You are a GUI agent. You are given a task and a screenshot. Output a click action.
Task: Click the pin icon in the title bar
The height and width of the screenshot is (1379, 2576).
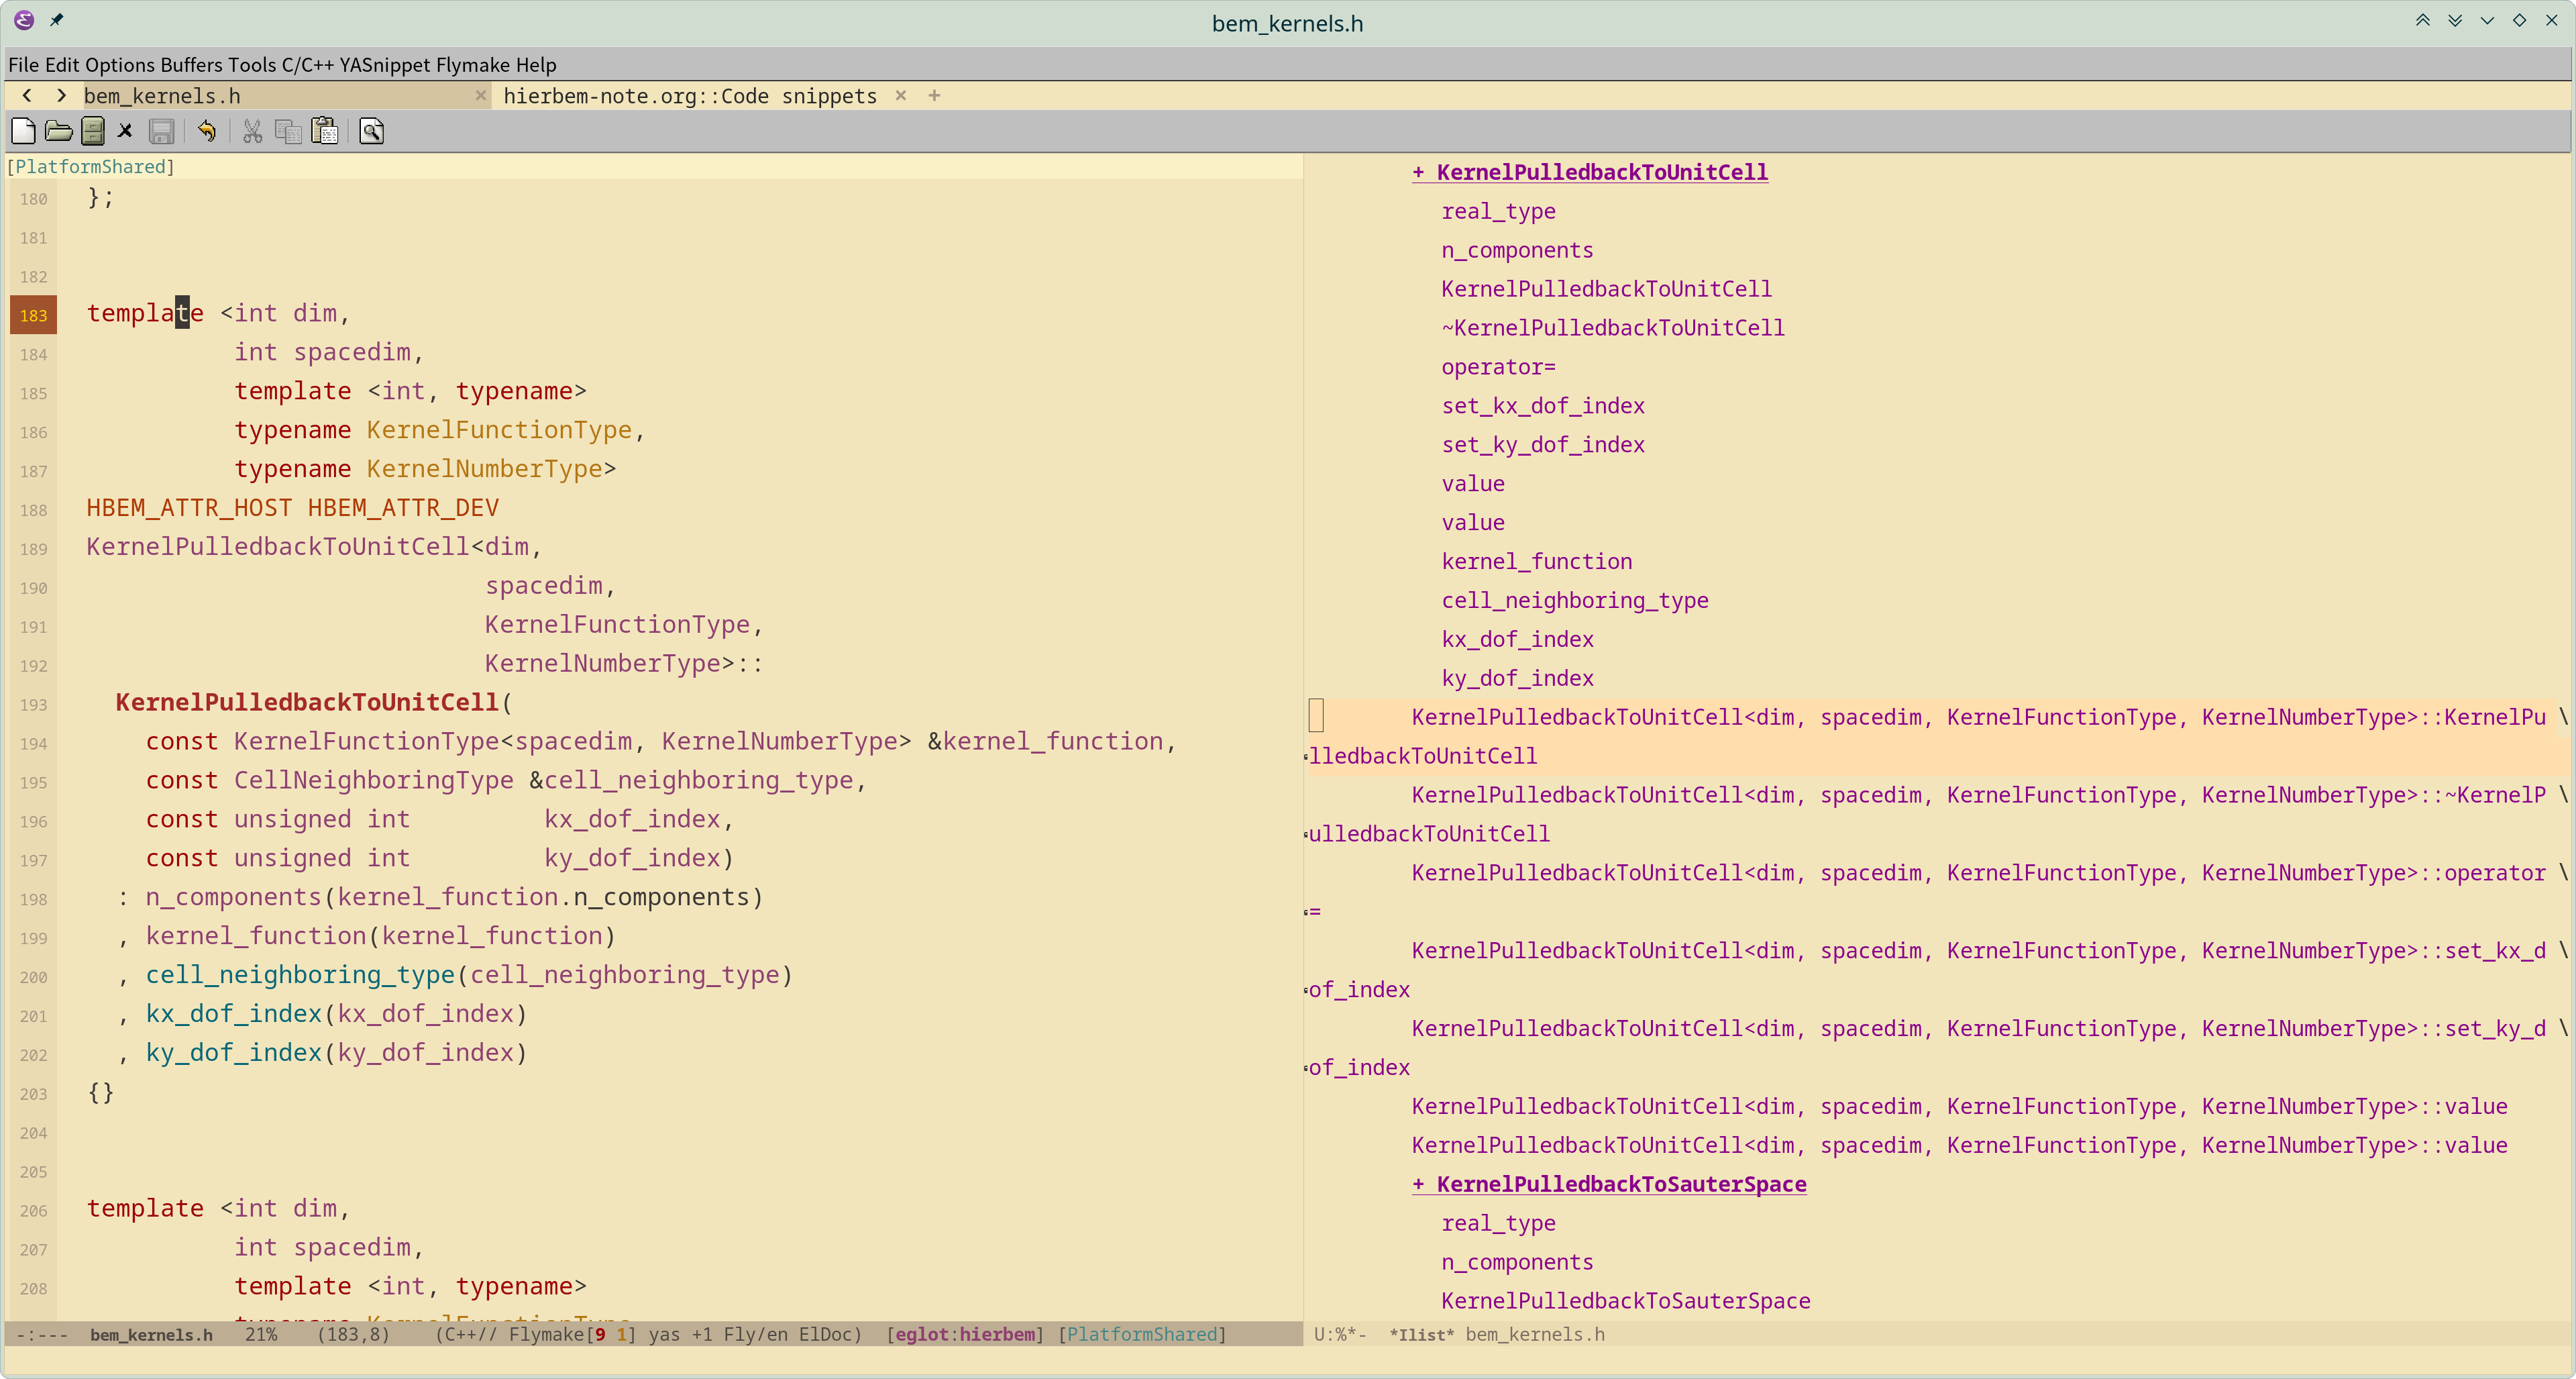57,20
